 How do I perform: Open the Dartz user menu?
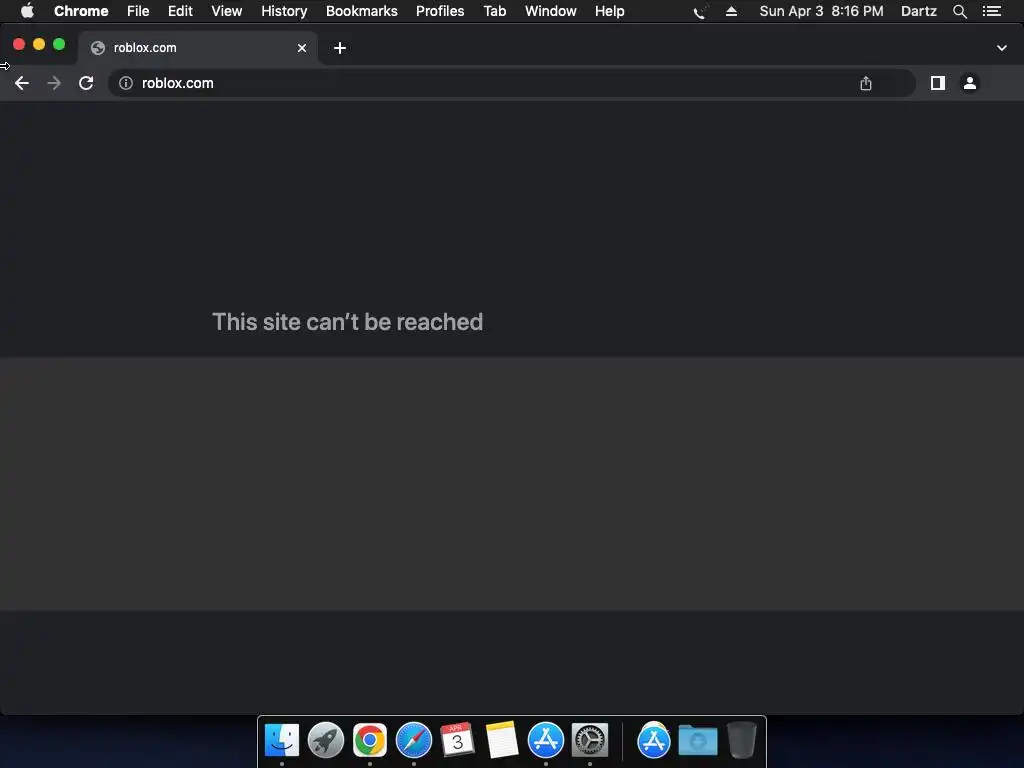(919, 11)
